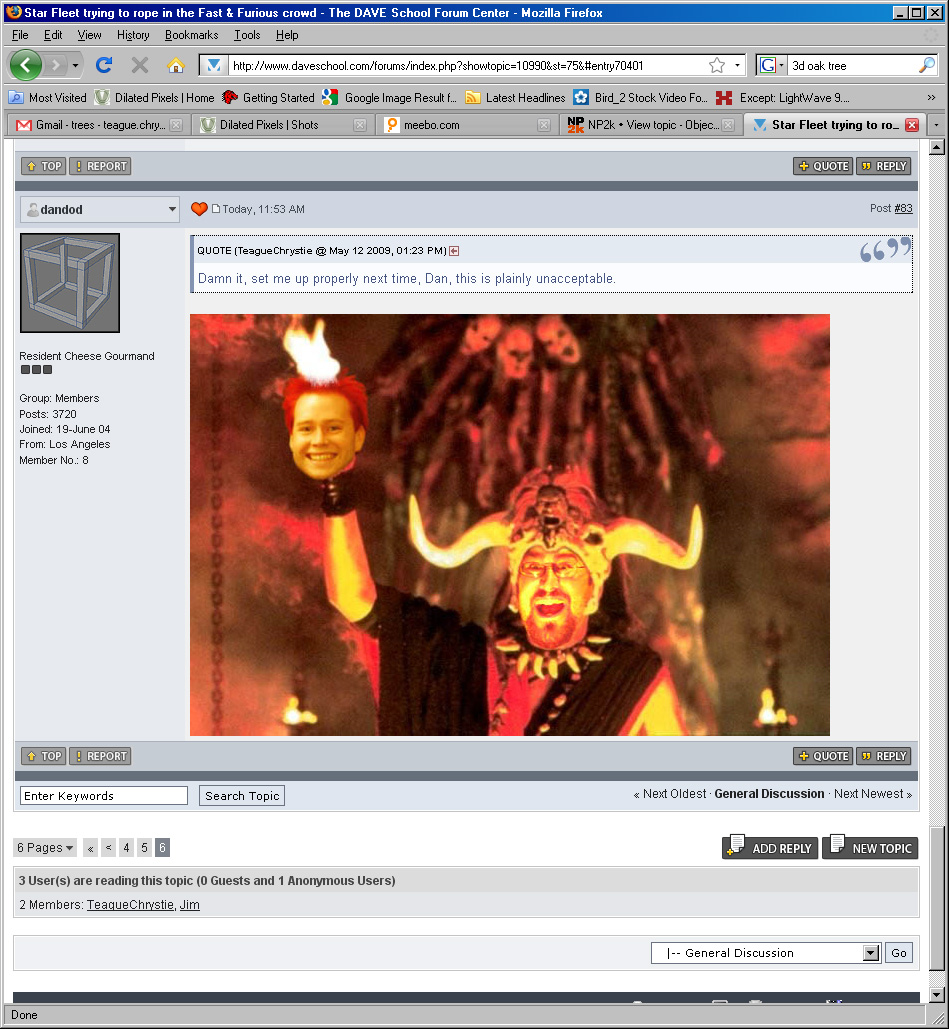This screenshot has height=1029, width=949.
Task: Click the QUOTE button under dandod's post
Action: tap(823, 756)
